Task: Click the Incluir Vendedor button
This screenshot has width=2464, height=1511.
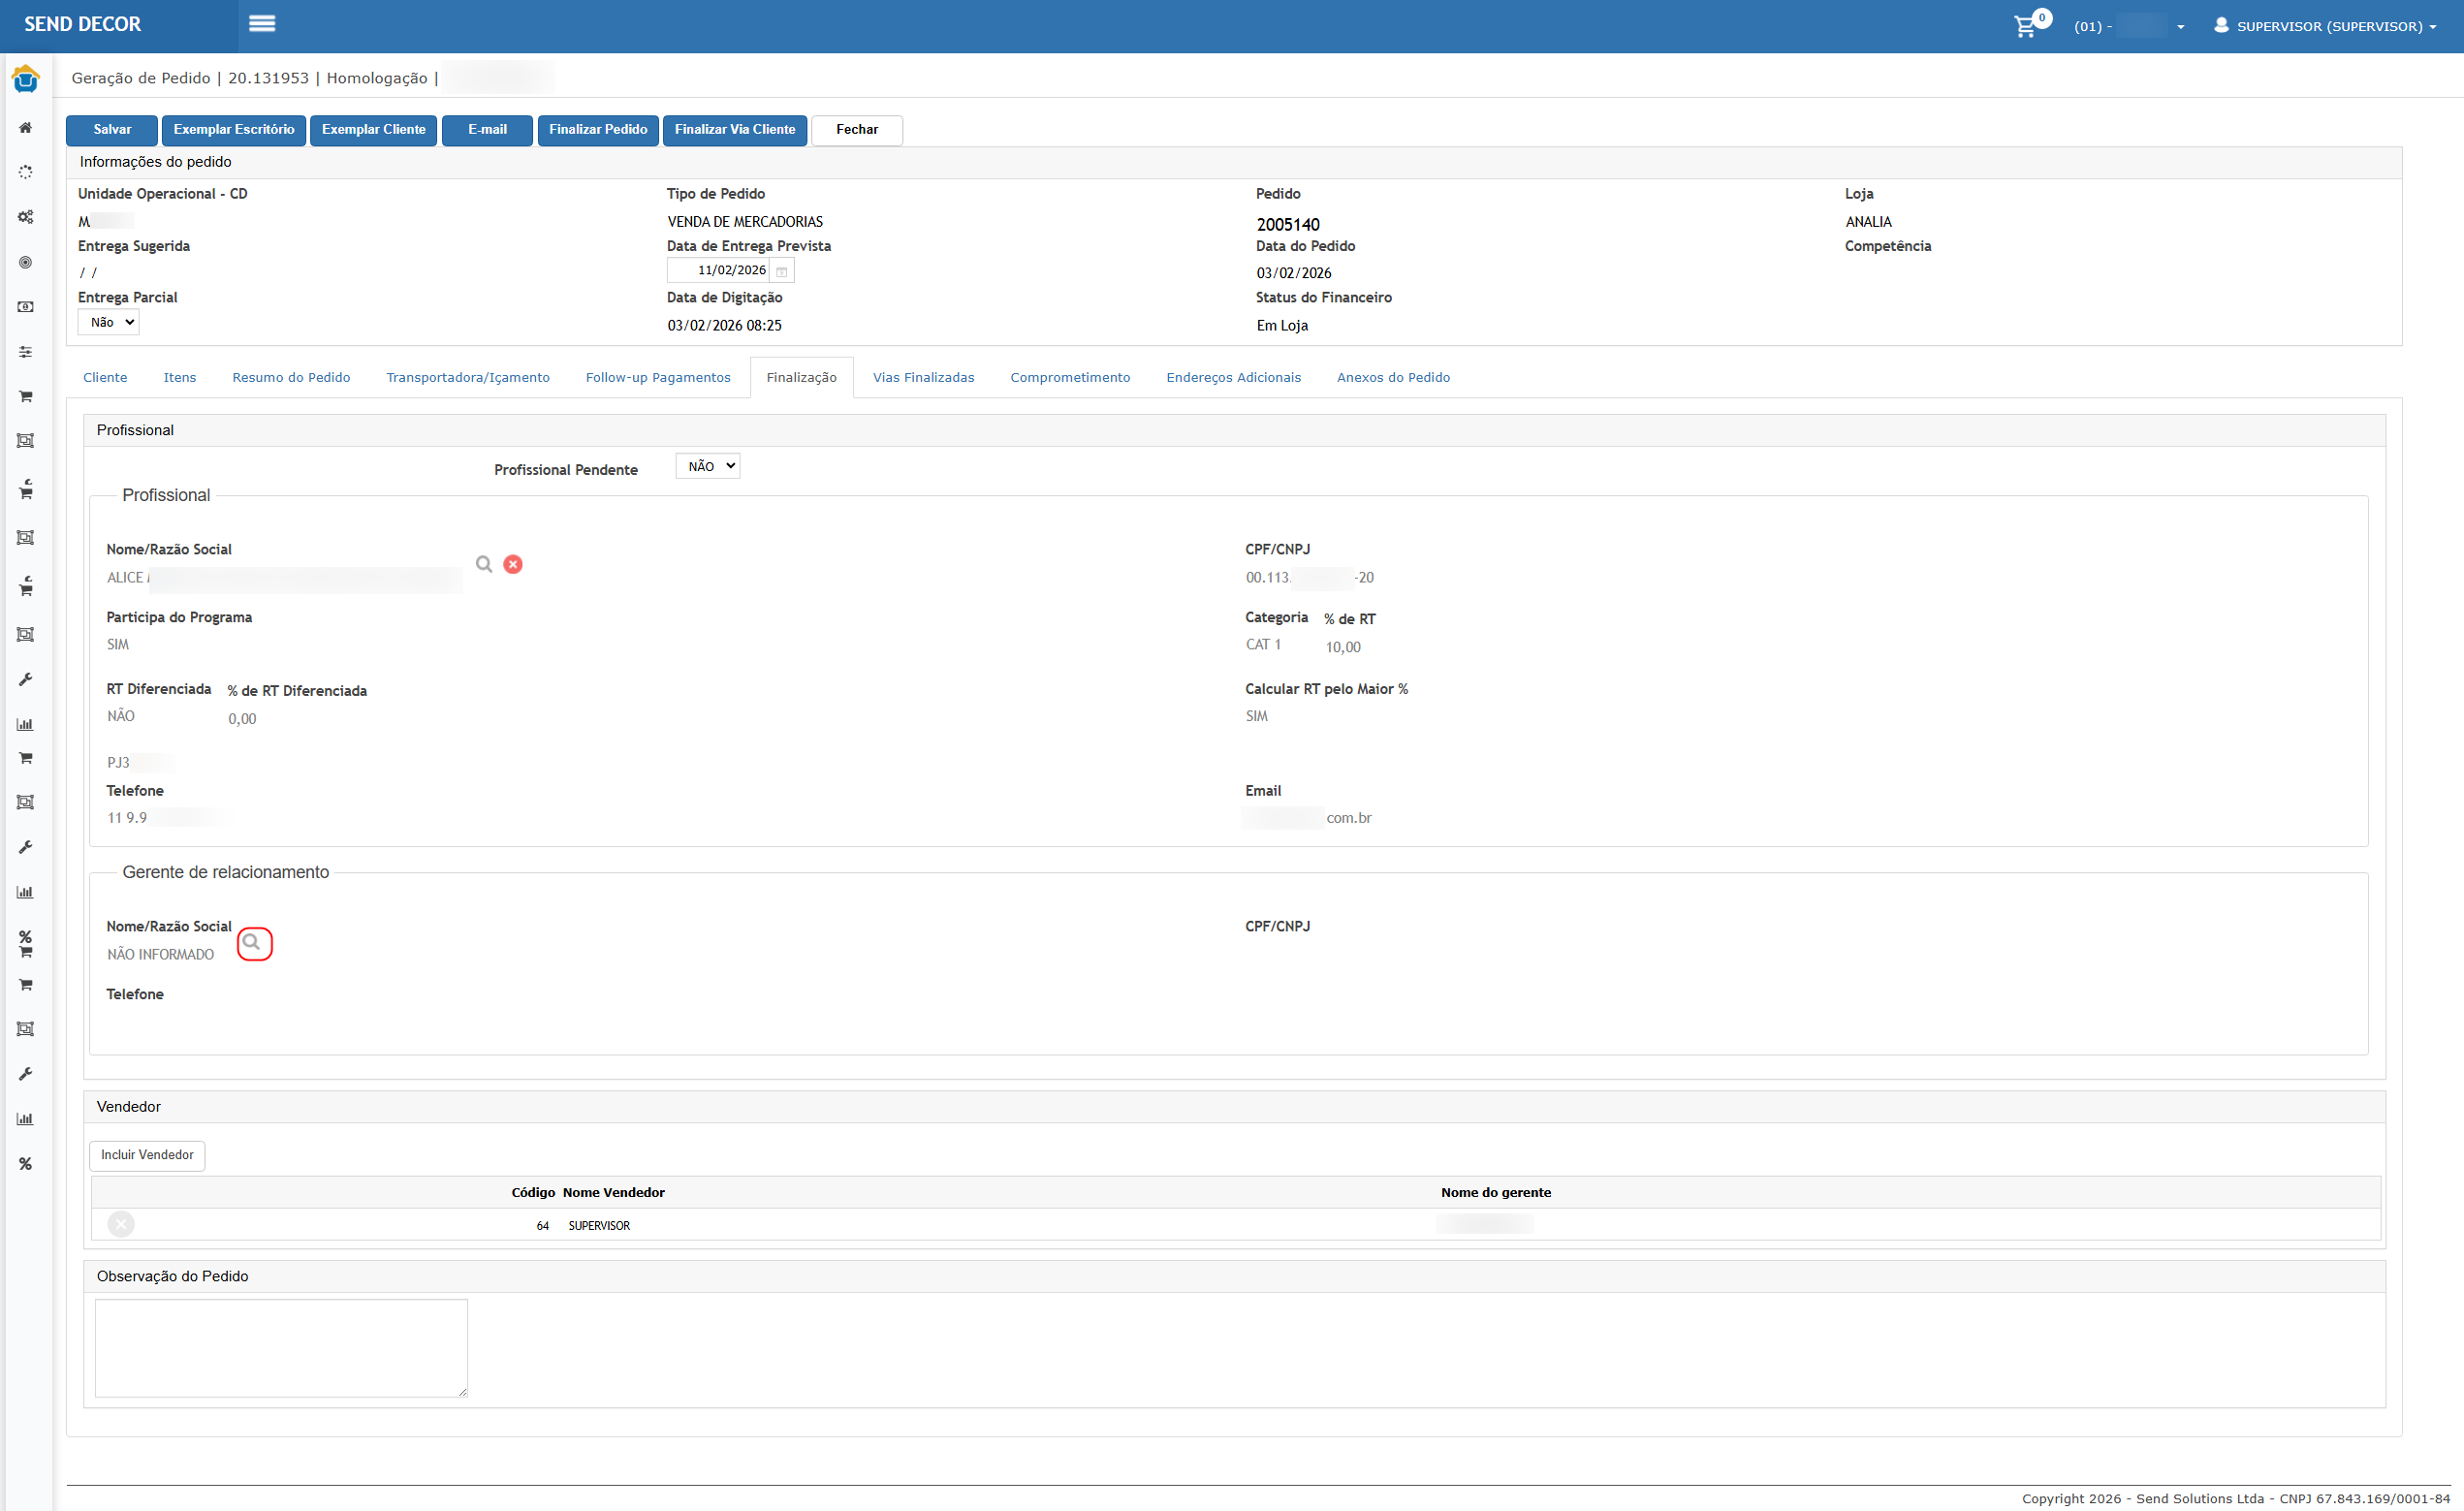Action: pyautogui.click(x=147, y=1155)
